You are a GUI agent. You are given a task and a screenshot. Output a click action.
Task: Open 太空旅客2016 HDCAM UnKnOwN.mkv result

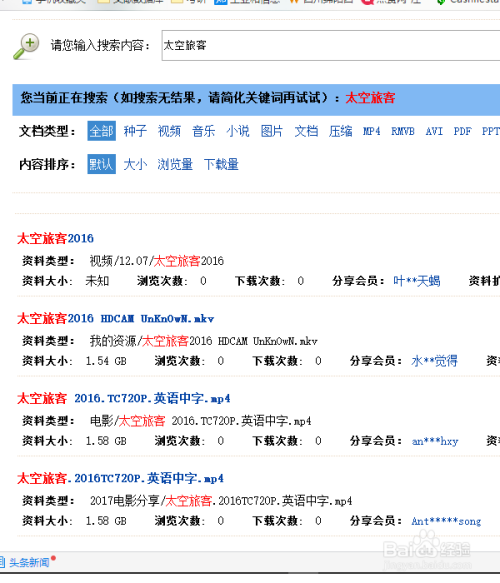pyautogui.click(x=116, y=319)
